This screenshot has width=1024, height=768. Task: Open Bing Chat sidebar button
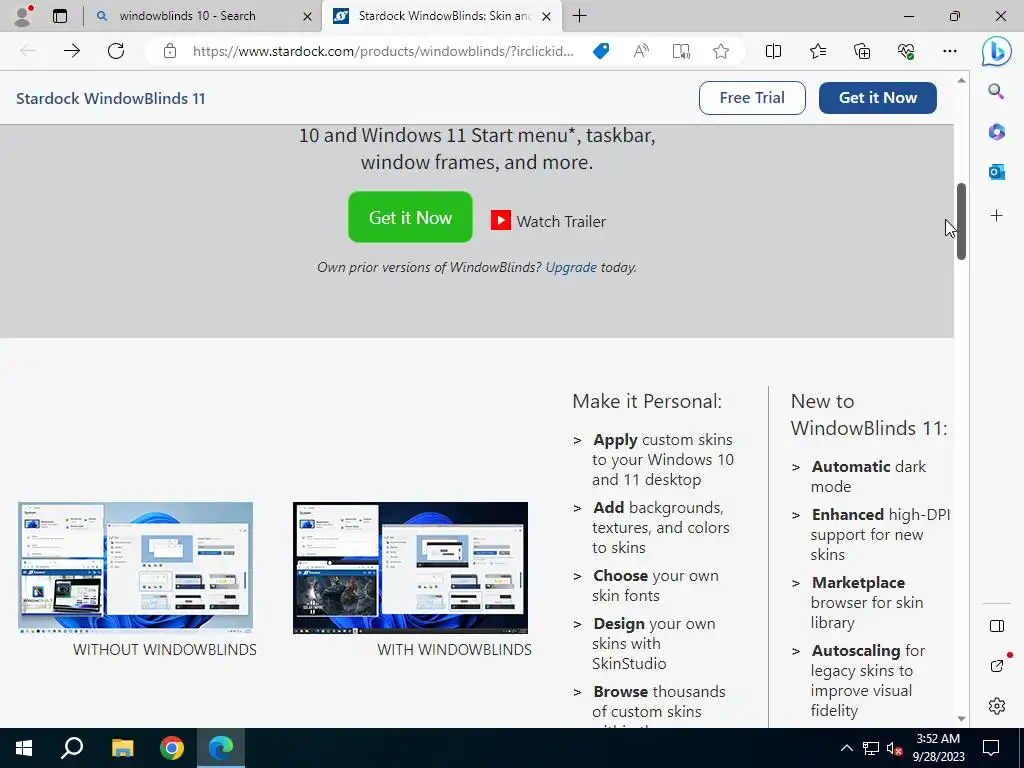997,52
